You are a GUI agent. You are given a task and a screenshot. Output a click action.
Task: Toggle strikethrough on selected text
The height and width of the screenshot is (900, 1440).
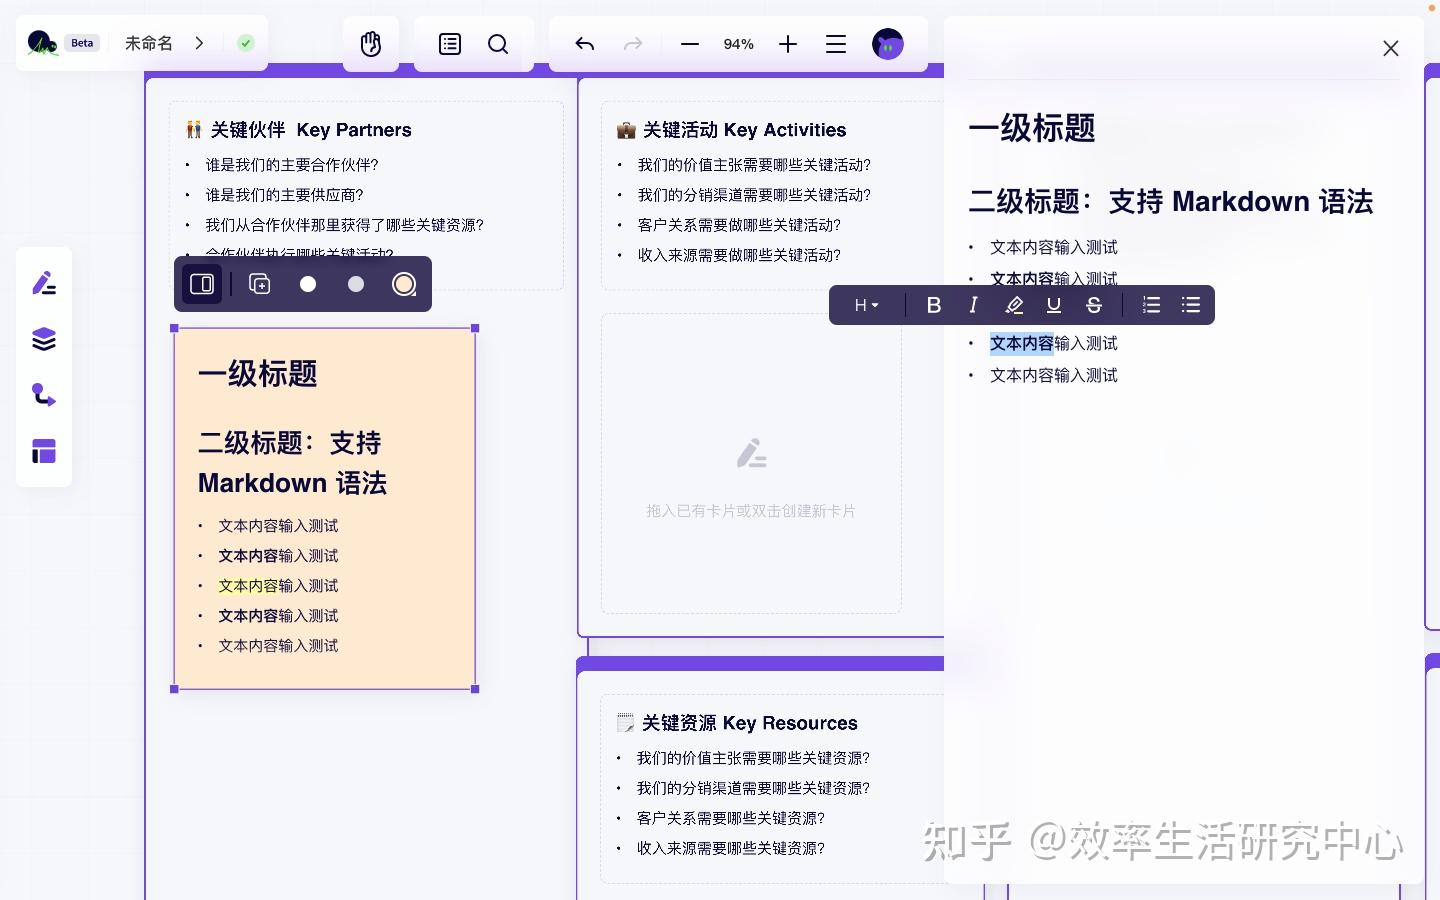(1093, 305)
